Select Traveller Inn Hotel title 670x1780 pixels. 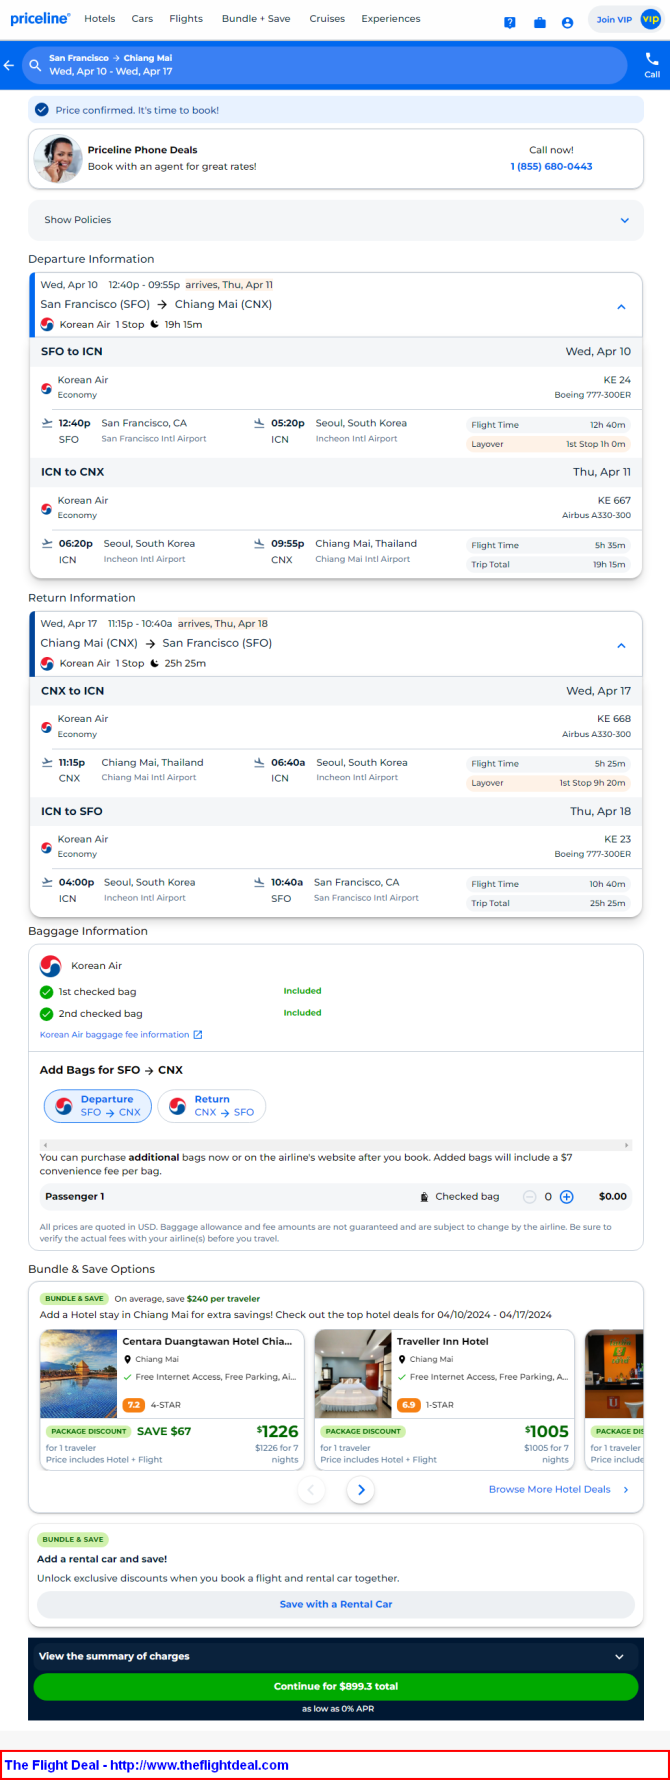443,1342
